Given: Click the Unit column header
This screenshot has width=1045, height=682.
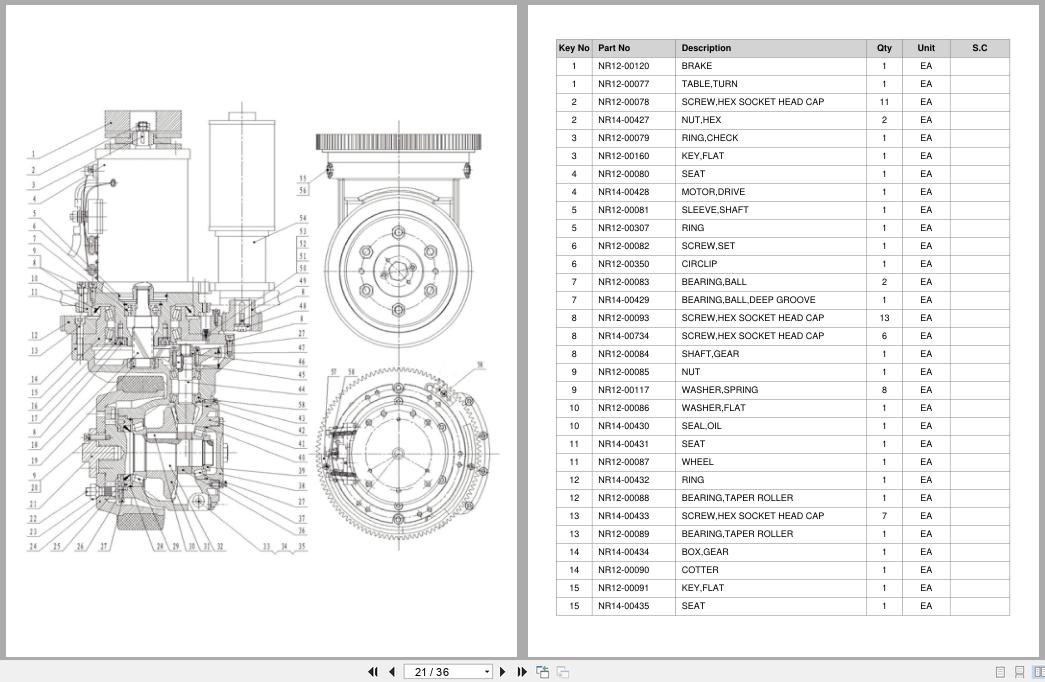Looking at the screenshot, I should 926,48.
